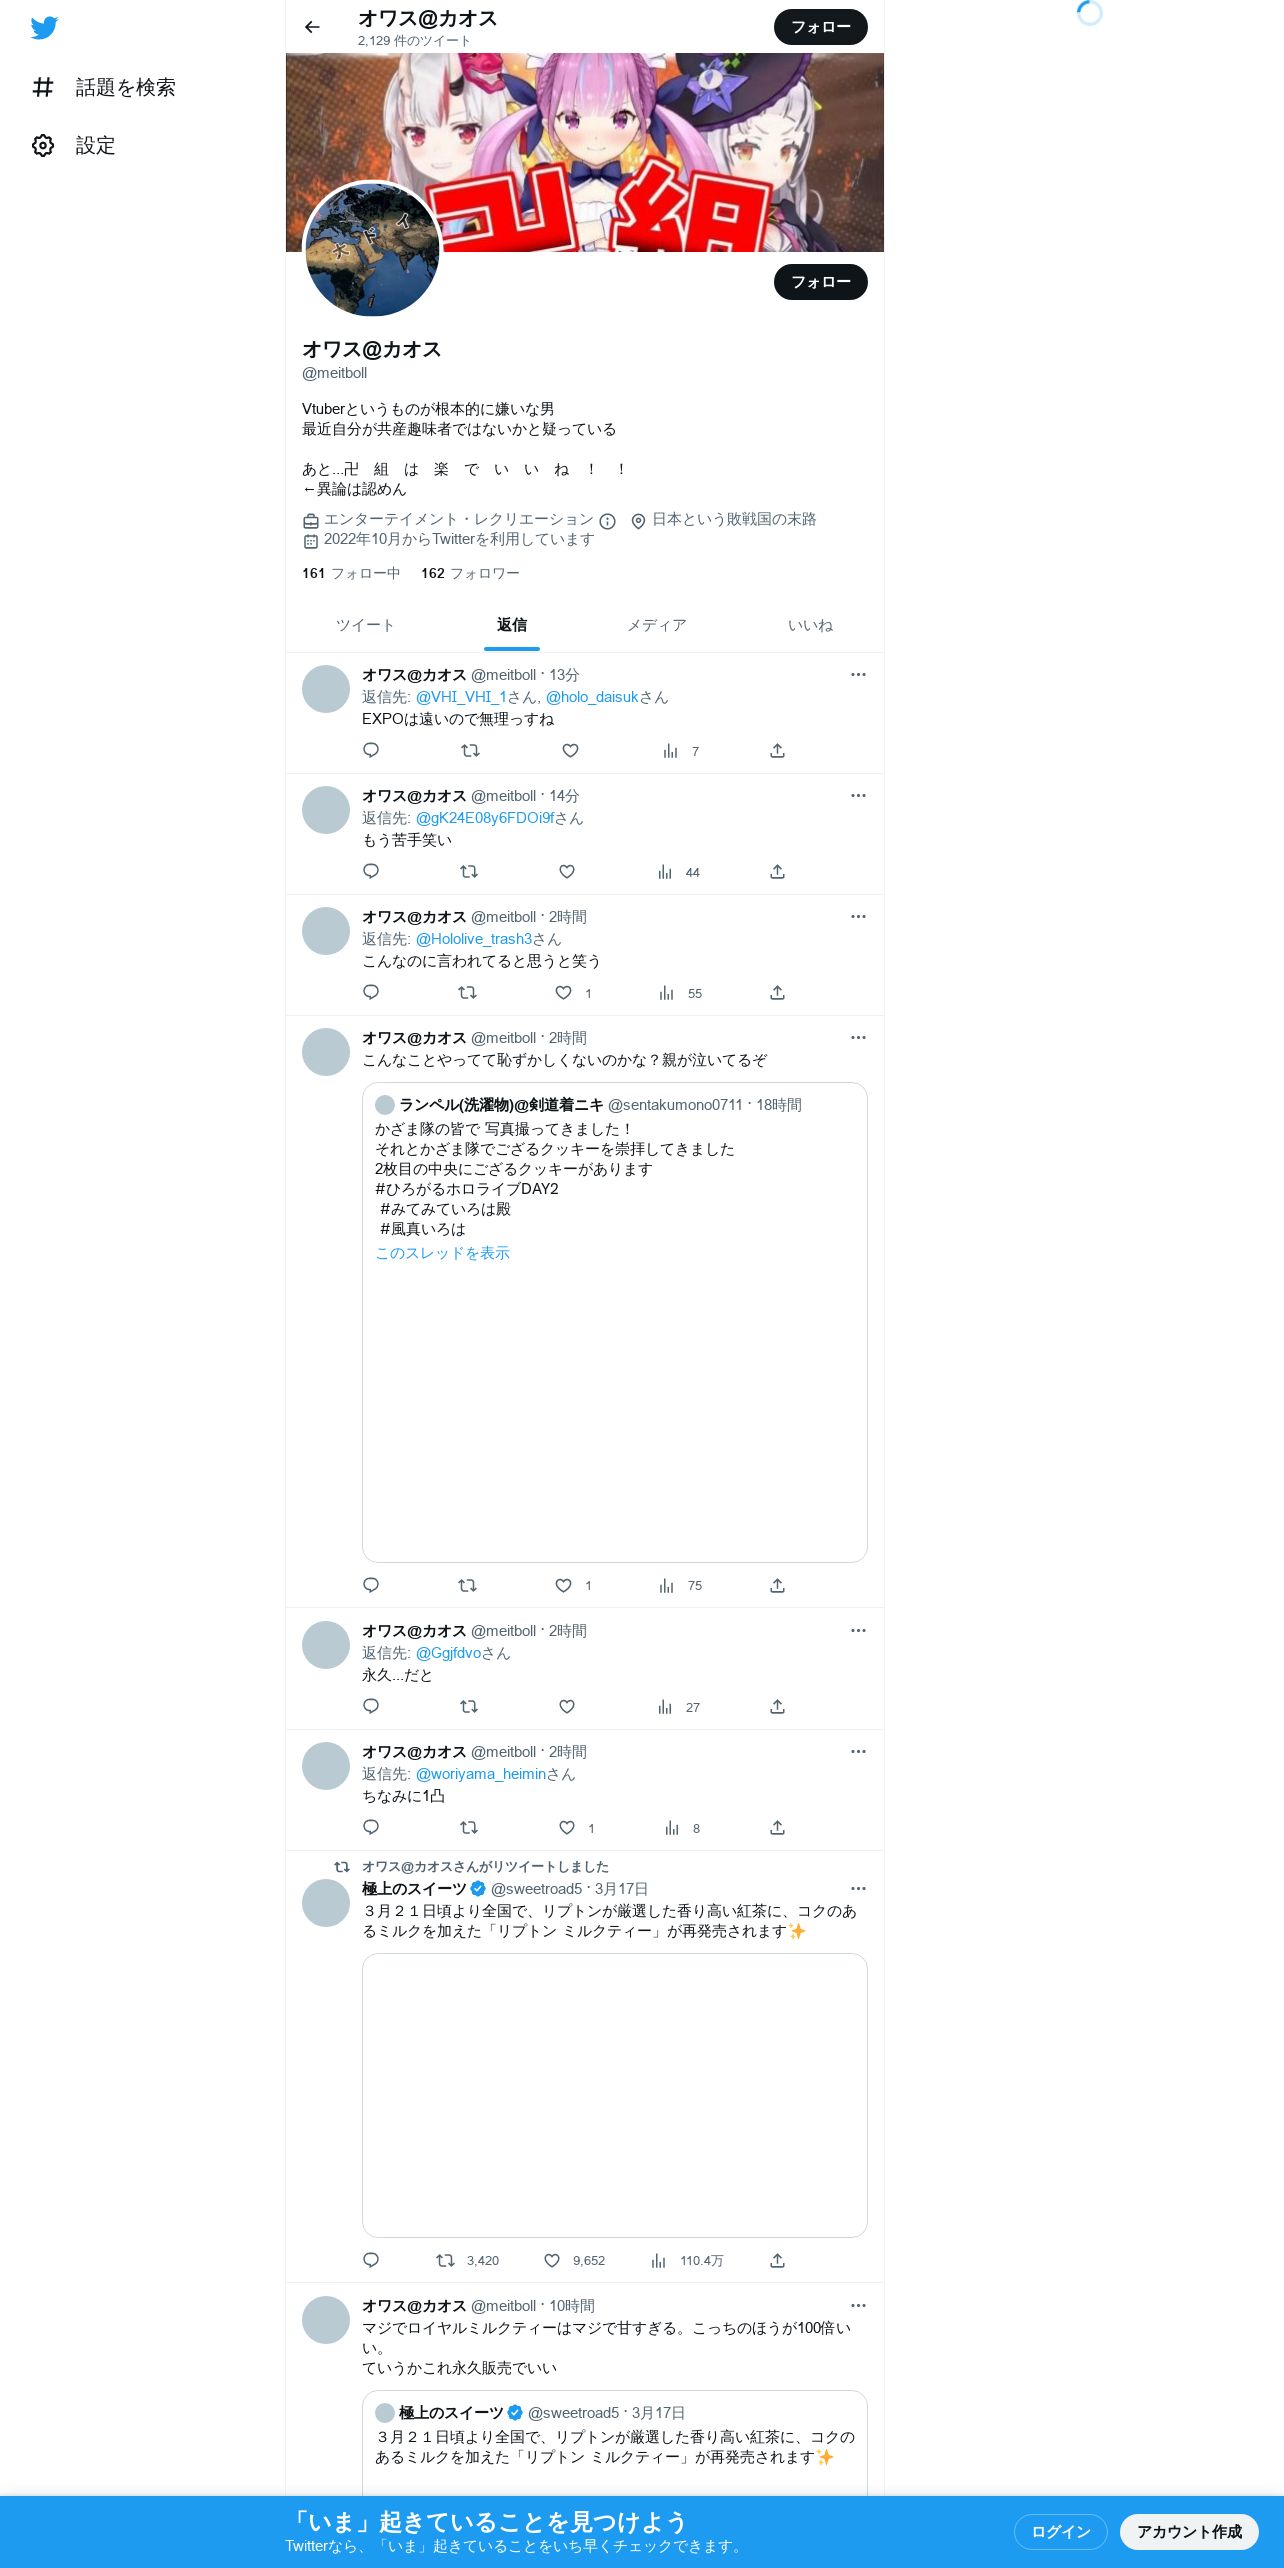Retweet the 極上のスイーツ tweet with 3,420 retweets
Screen dimensions: 1284x2568
446,2261
